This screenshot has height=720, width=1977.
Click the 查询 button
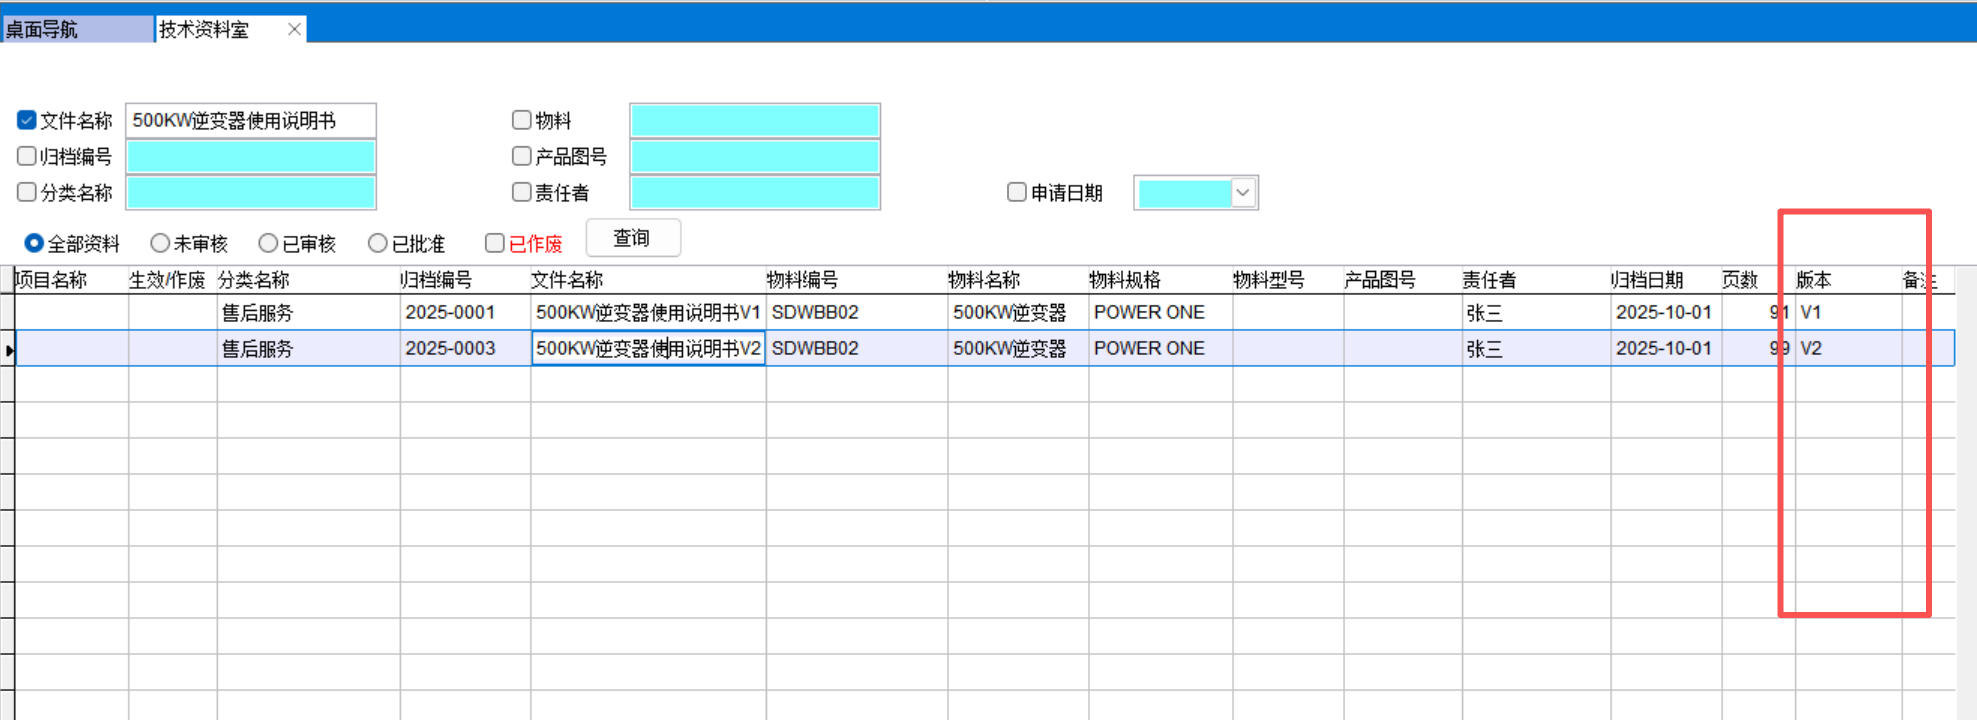[632, 238]
